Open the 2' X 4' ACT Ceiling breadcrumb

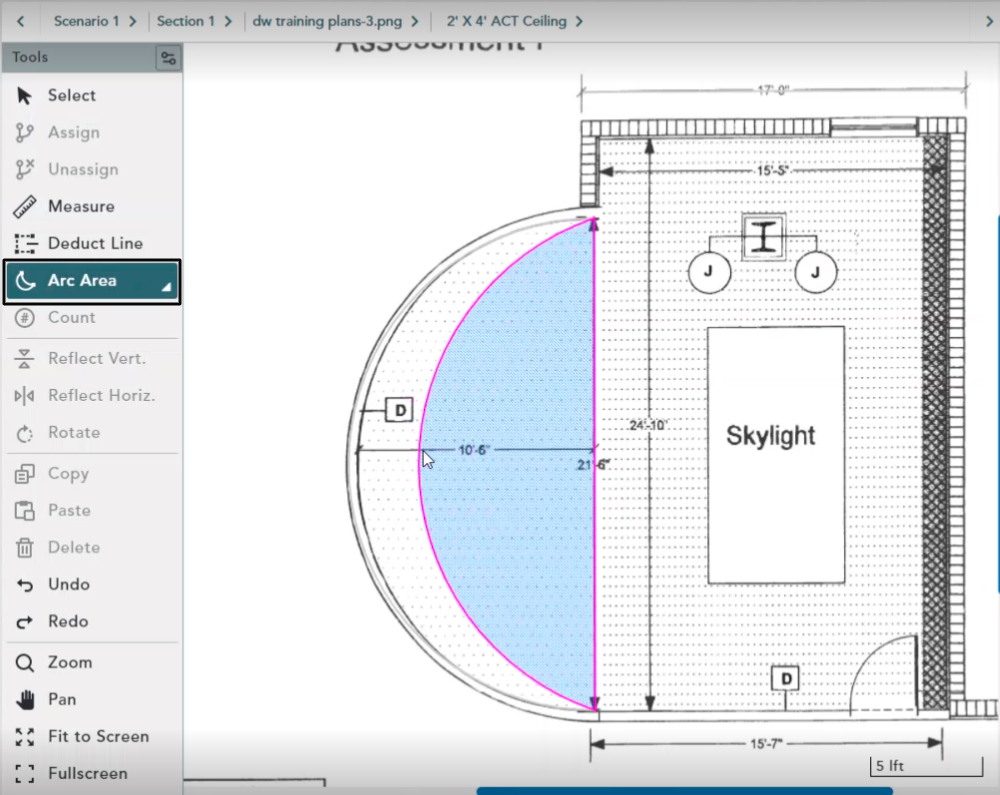514,21
